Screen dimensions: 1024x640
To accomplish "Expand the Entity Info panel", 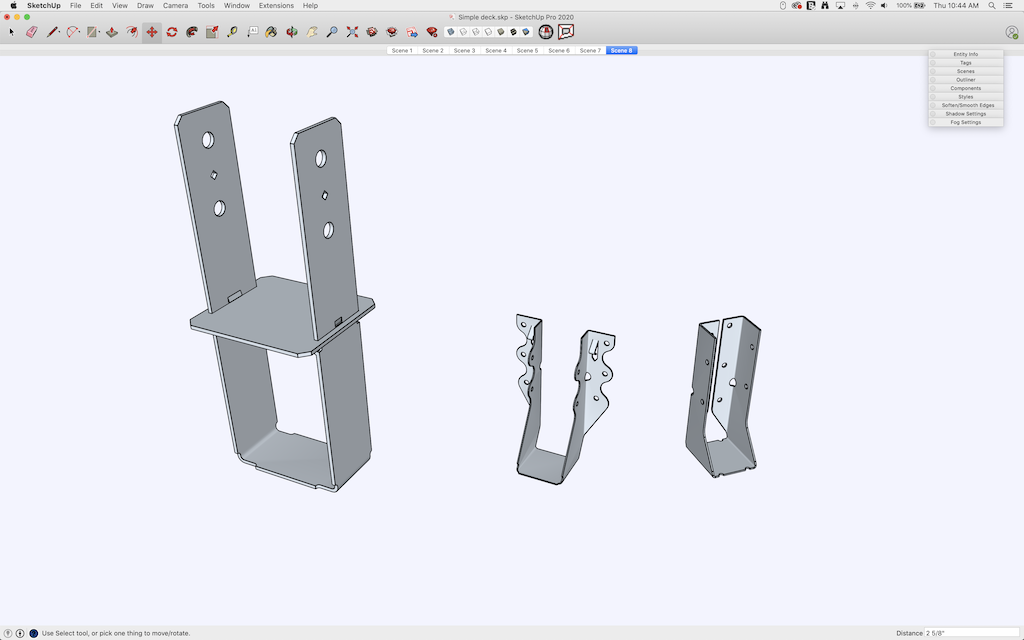I will pyautogui.click(x=965, y=54).
